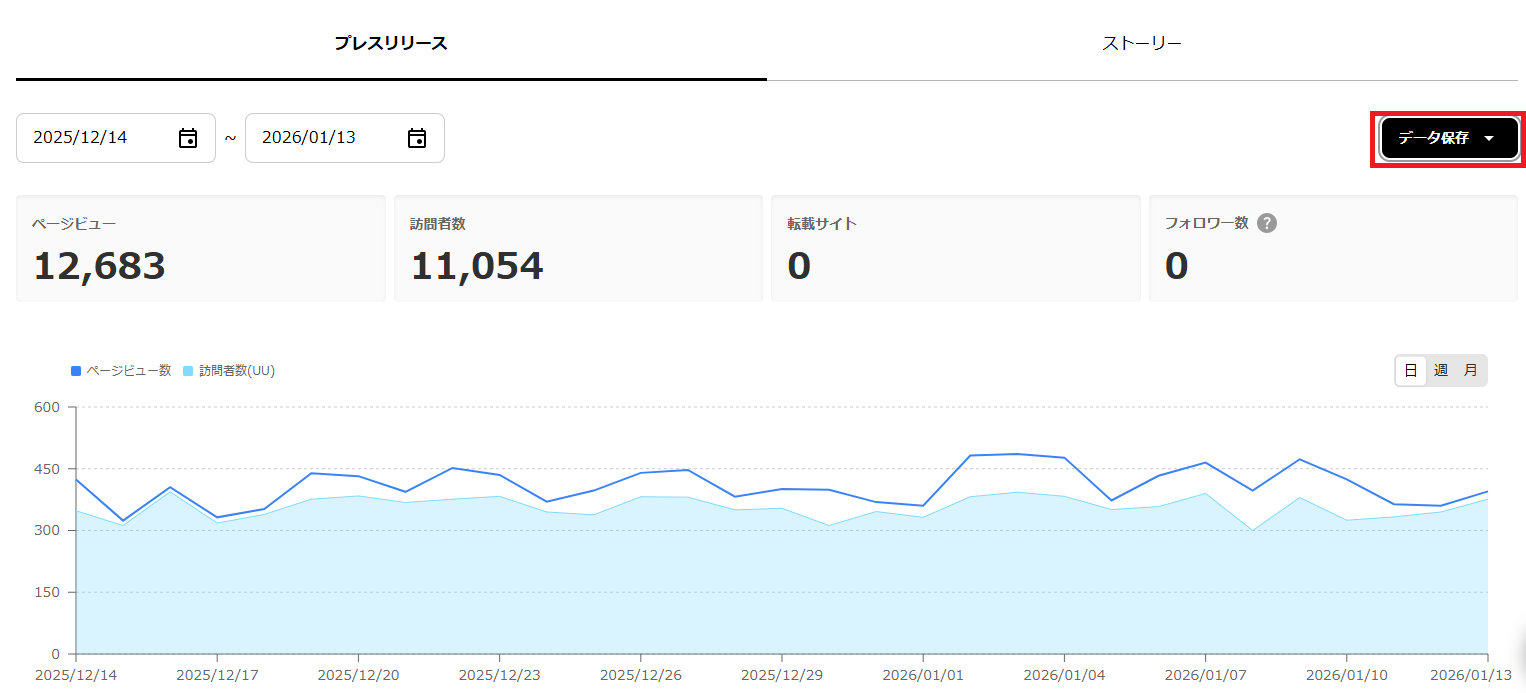
Task: Click the フォロワー数 summary card value
Action: (x=1177, y=267)
